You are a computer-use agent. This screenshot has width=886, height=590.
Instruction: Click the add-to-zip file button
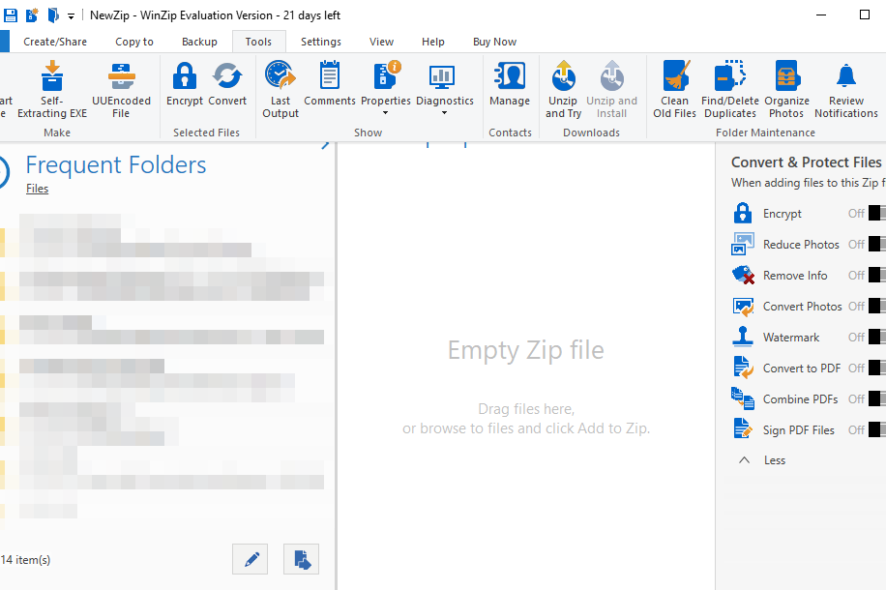(301, 559)
